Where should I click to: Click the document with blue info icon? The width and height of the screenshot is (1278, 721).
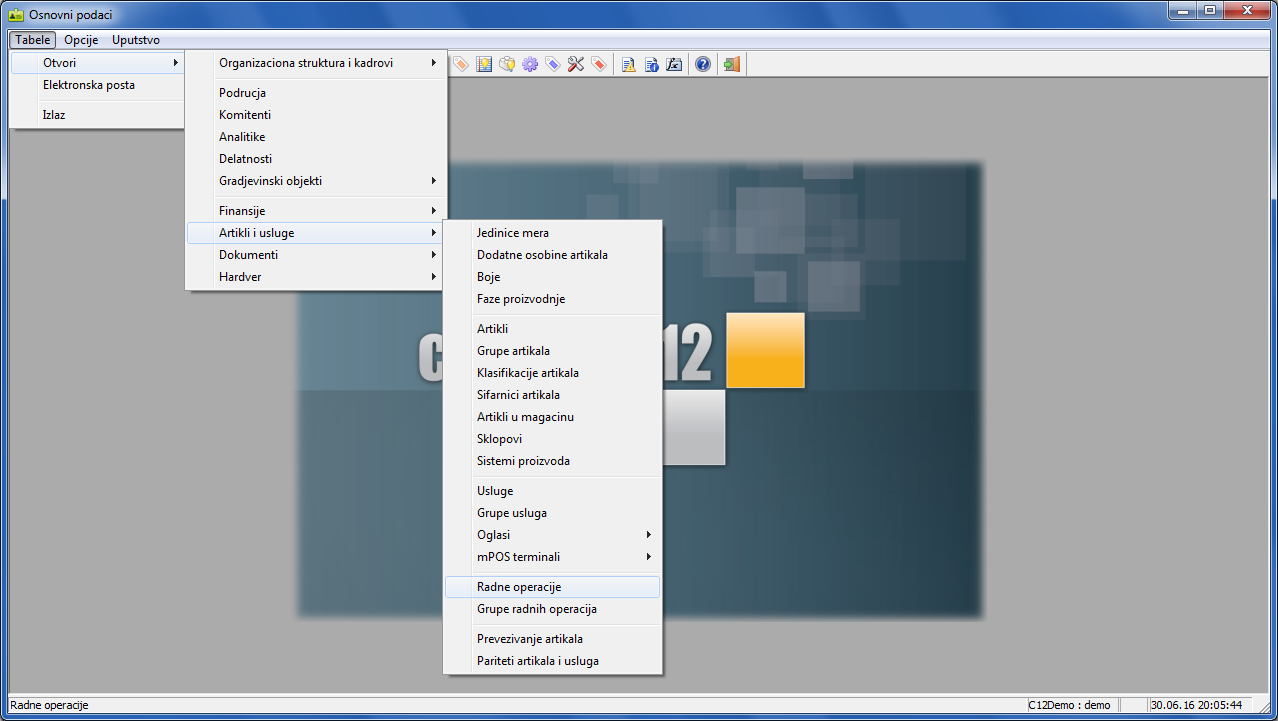pyautogui.click(x=651, y=64)
